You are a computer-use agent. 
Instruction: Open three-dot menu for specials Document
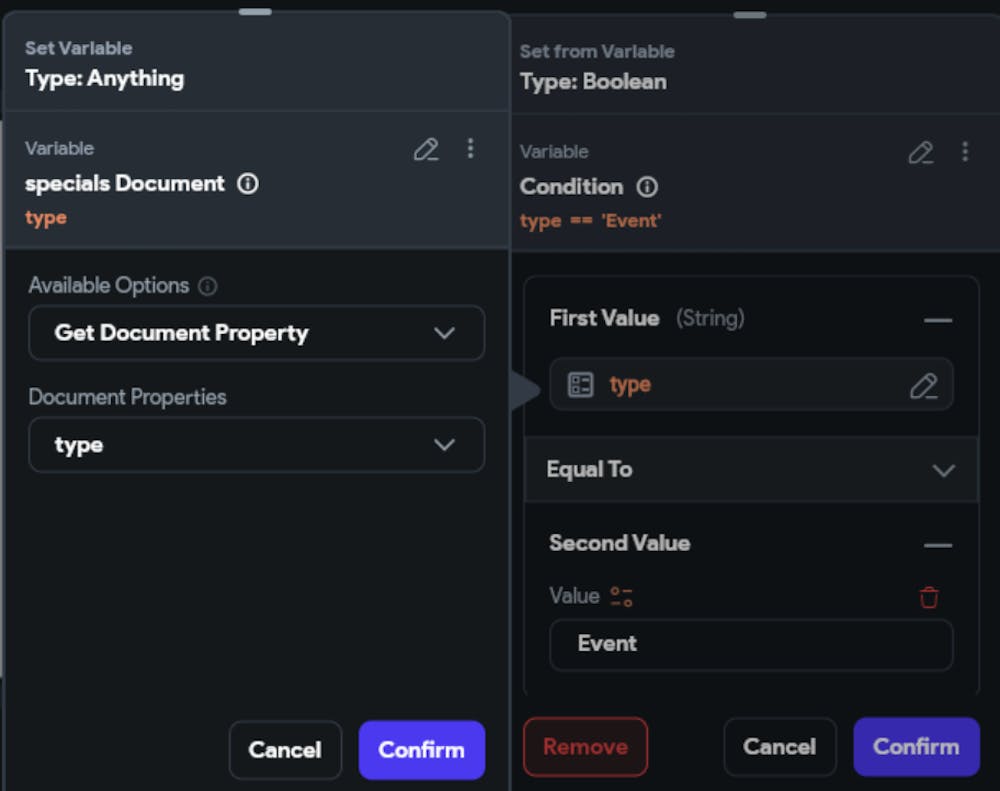tap(470, 149)
